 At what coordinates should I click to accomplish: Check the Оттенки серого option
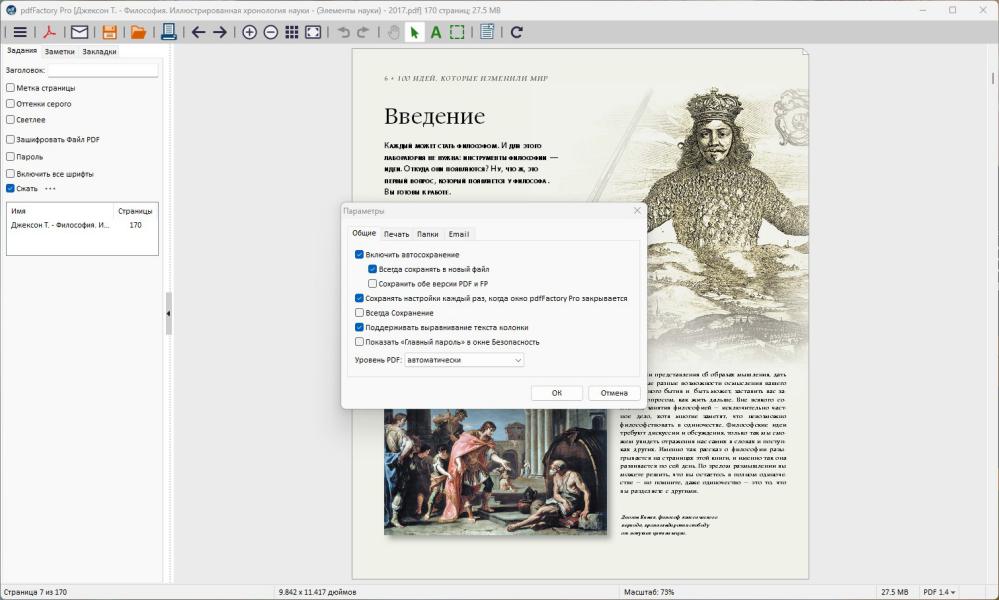click(11, 103)
